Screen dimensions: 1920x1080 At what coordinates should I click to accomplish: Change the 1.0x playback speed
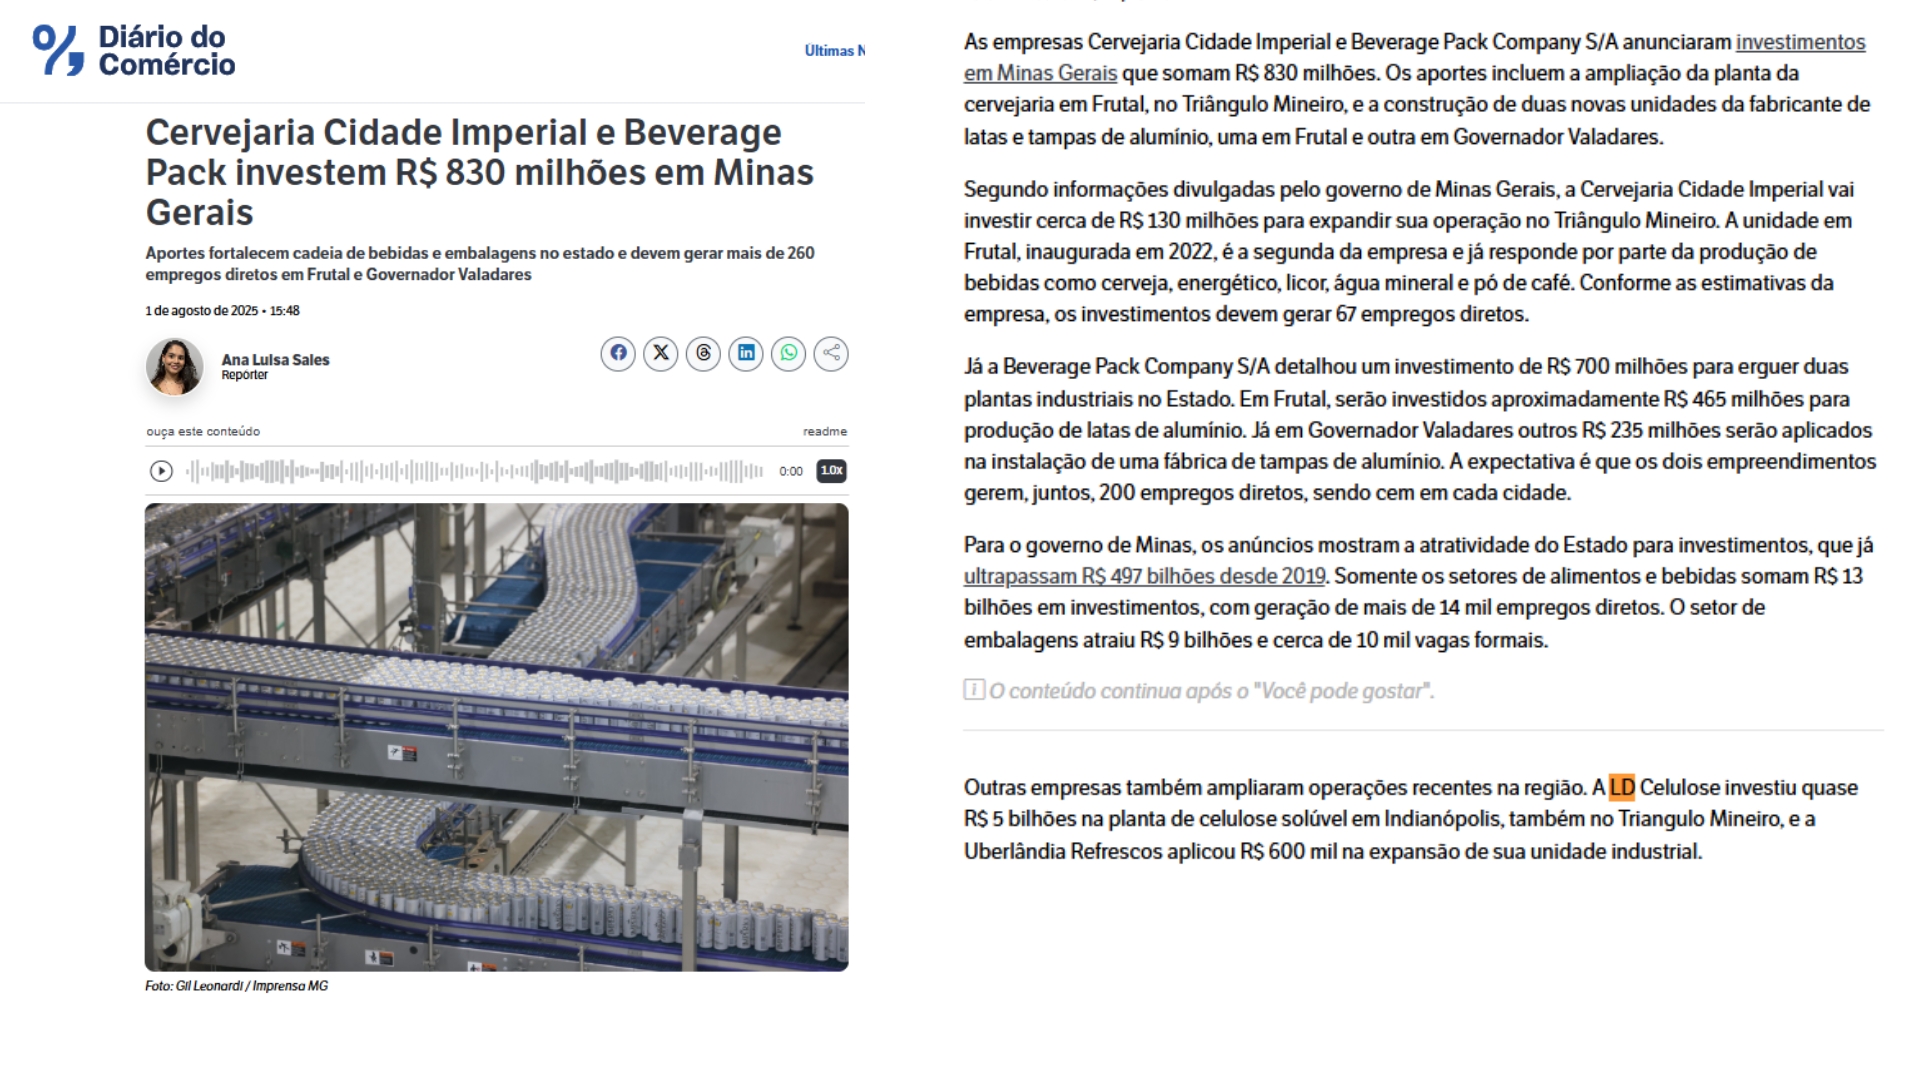[x=831, y=470]
